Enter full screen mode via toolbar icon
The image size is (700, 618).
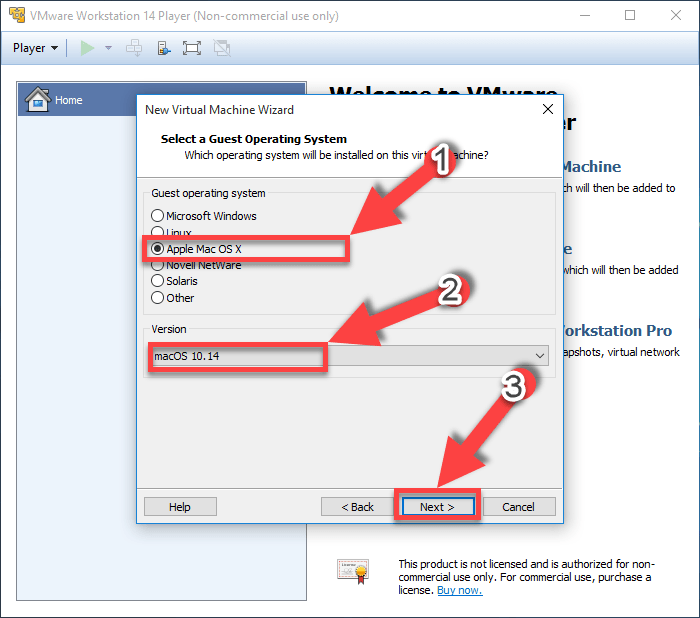point(192,47)
